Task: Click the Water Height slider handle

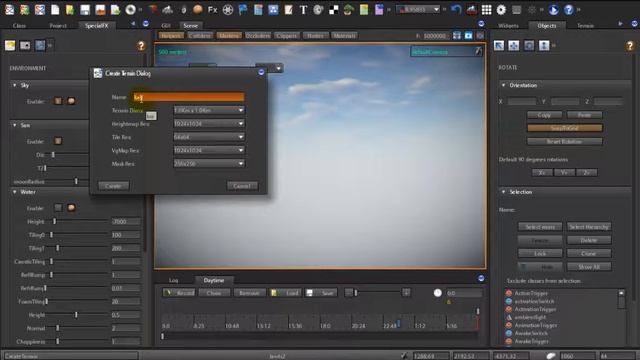Action: [54, 221]
